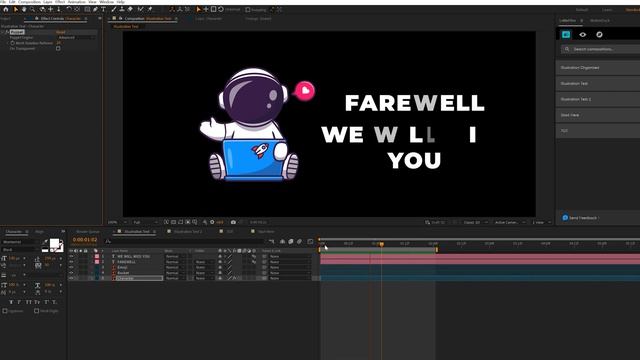Select the Puppet Pin tool
Screen dimensions: 640x360
pos(150,9)
